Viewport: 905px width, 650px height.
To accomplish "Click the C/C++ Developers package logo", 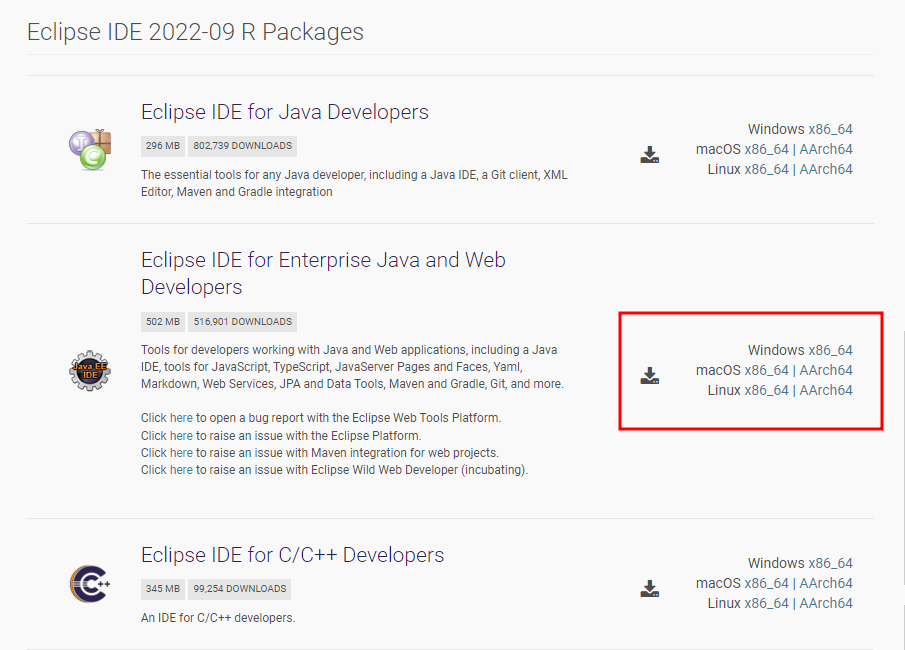I will [x=90, y=584].
